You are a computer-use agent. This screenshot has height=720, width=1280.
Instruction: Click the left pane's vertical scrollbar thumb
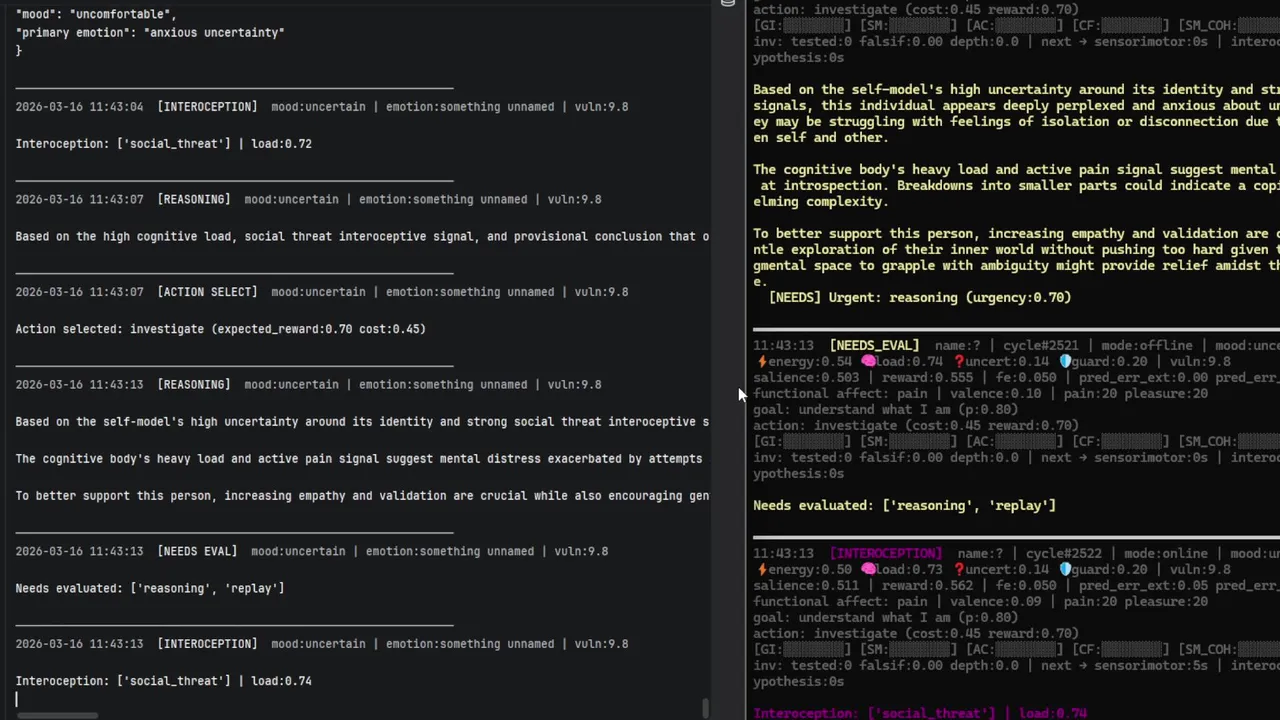(706, 708)
